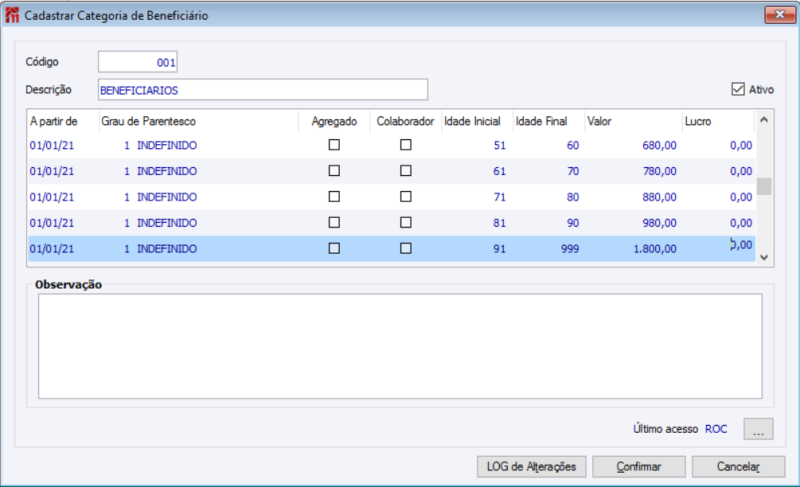Screen dimensions: 800x487
Task: Click Idade Inicial cell 51
Action: [x=499, y=145]
